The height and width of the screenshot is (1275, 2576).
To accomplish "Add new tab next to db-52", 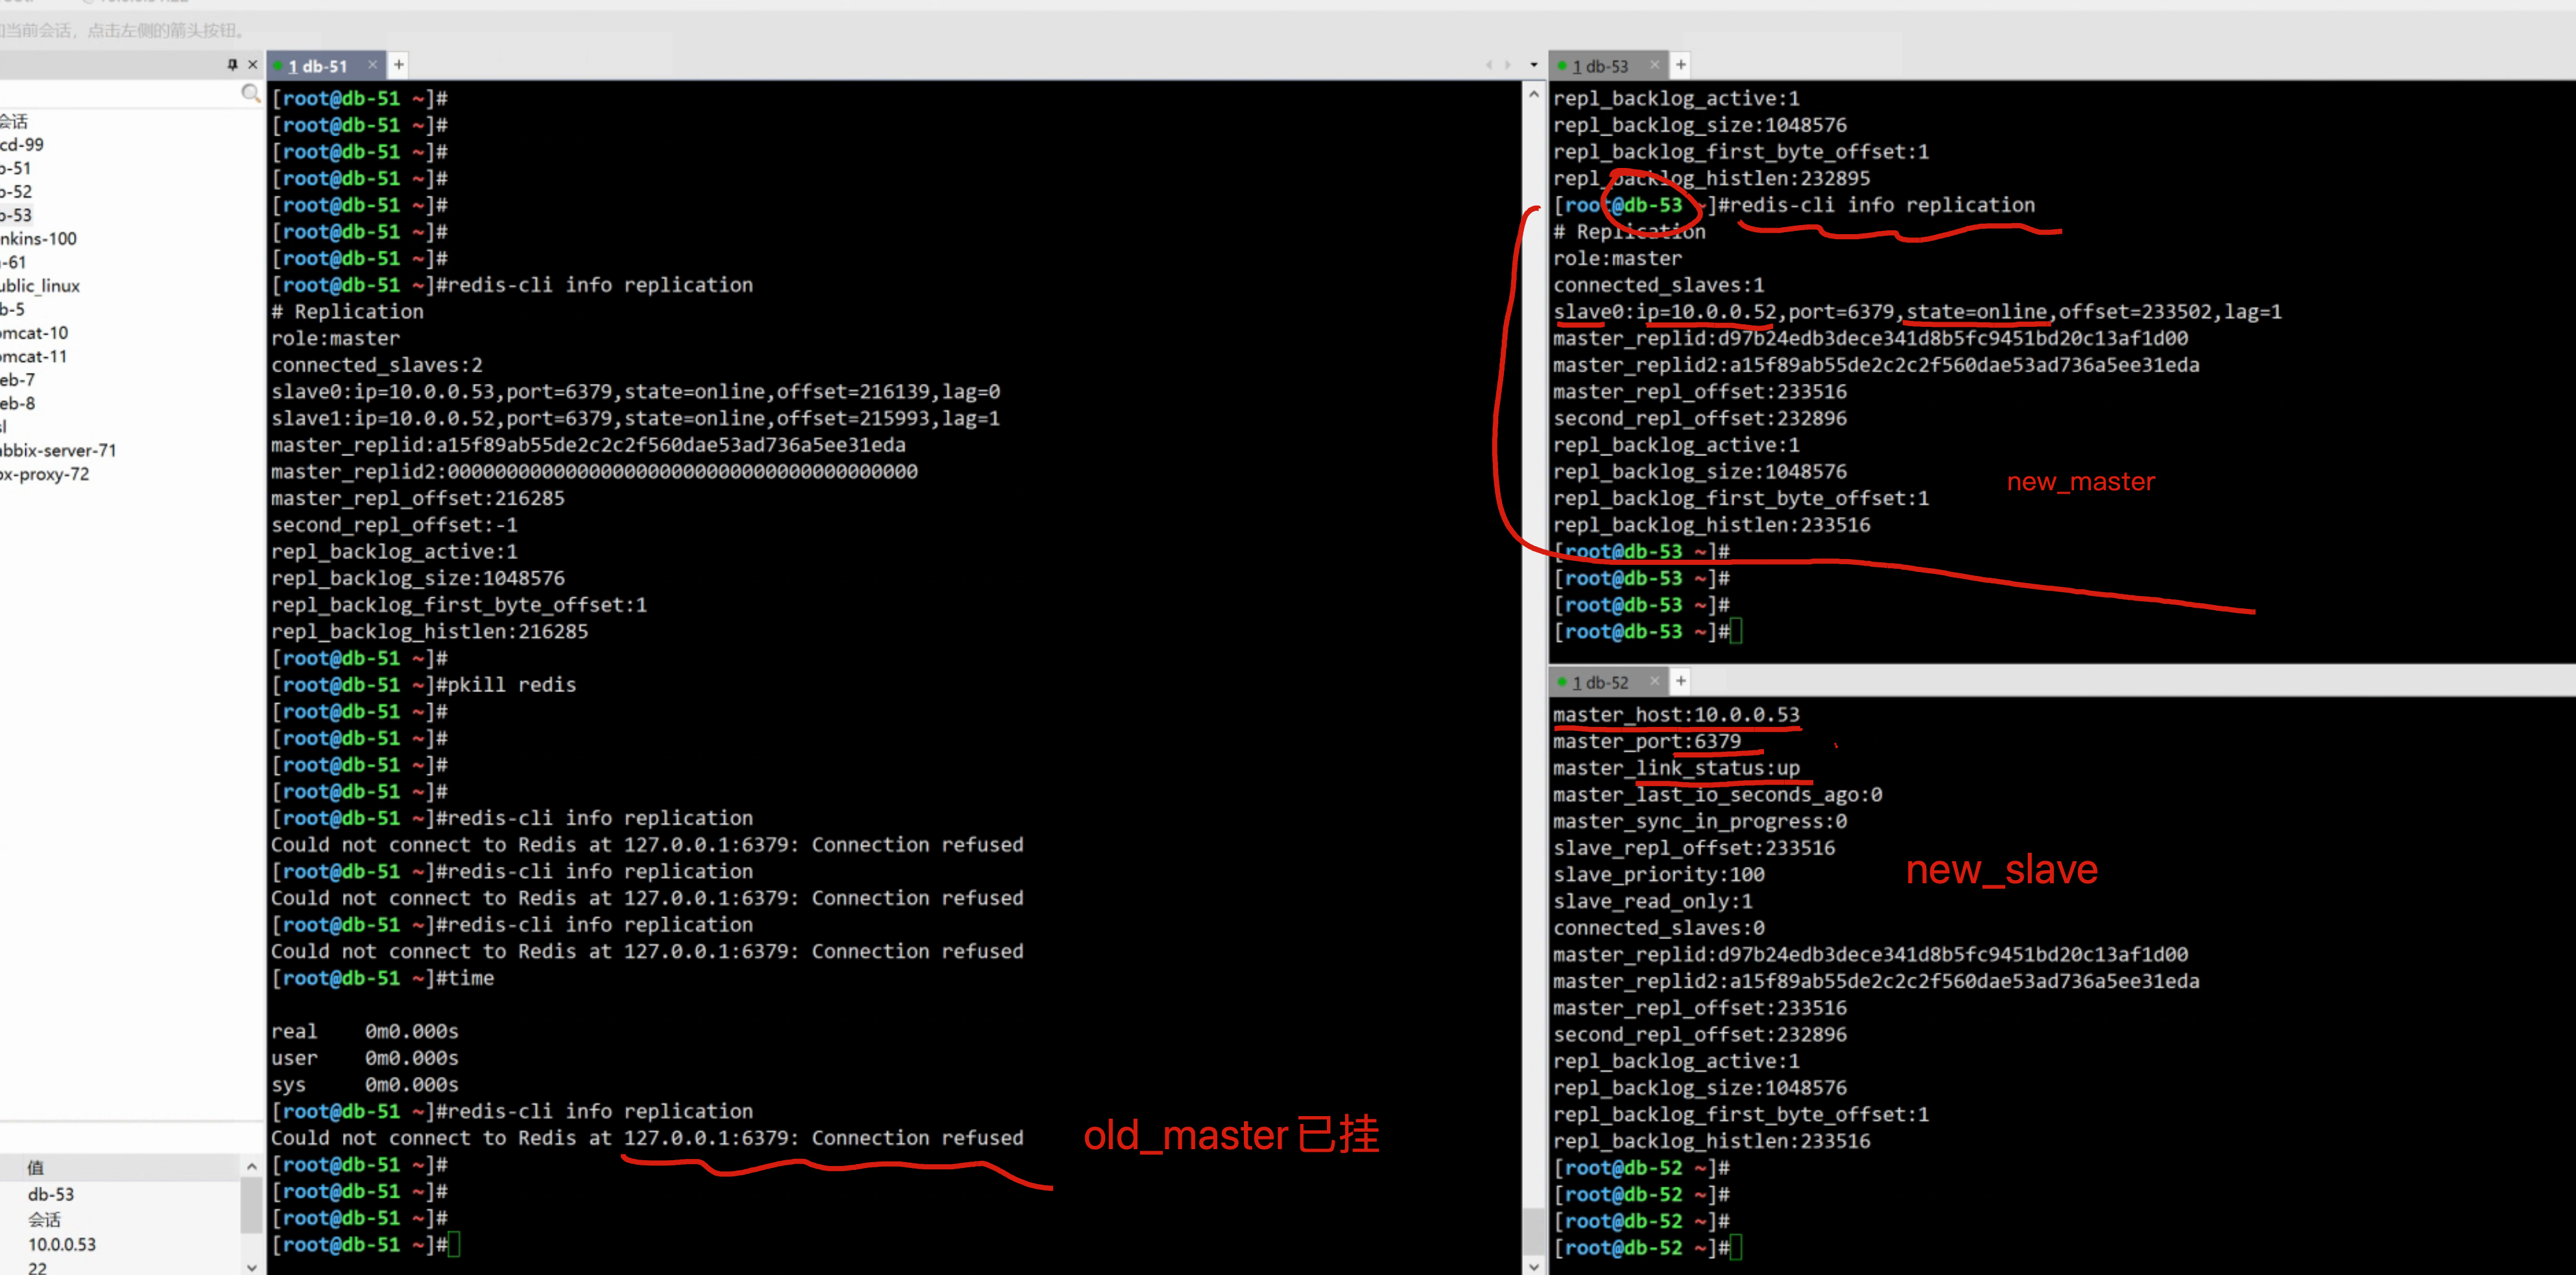I will (1681, 682).
